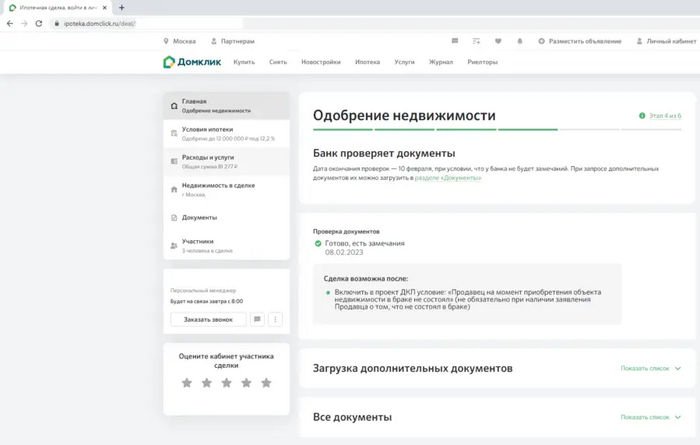700x445 pixels.
Task: Follow the разделе «Документы» link
Action: [x=448, y=178]
